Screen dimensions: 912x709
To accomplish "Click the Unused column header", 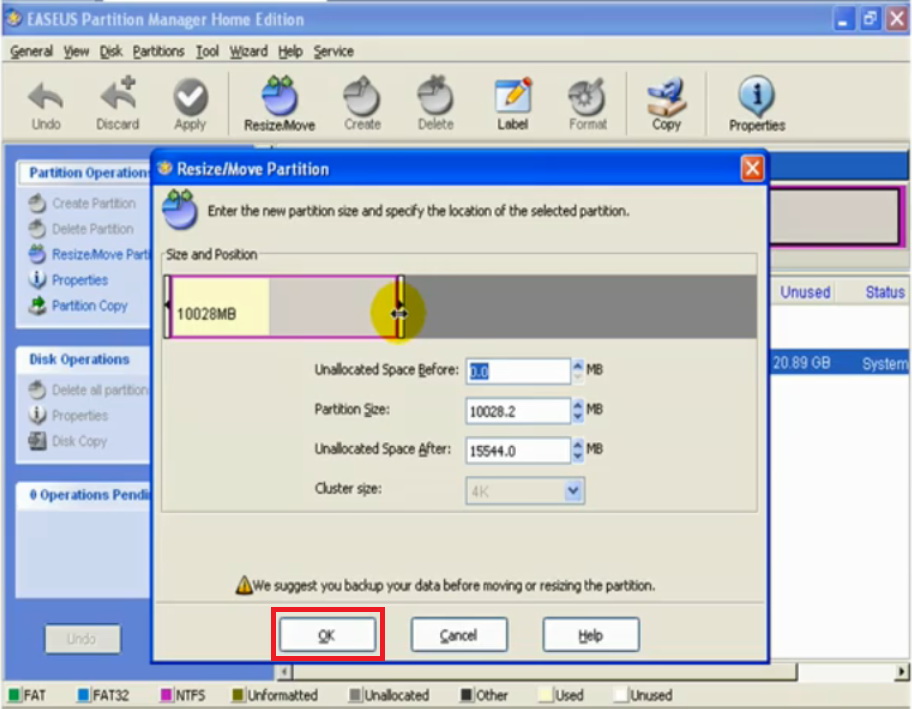I will coord(805,292).
